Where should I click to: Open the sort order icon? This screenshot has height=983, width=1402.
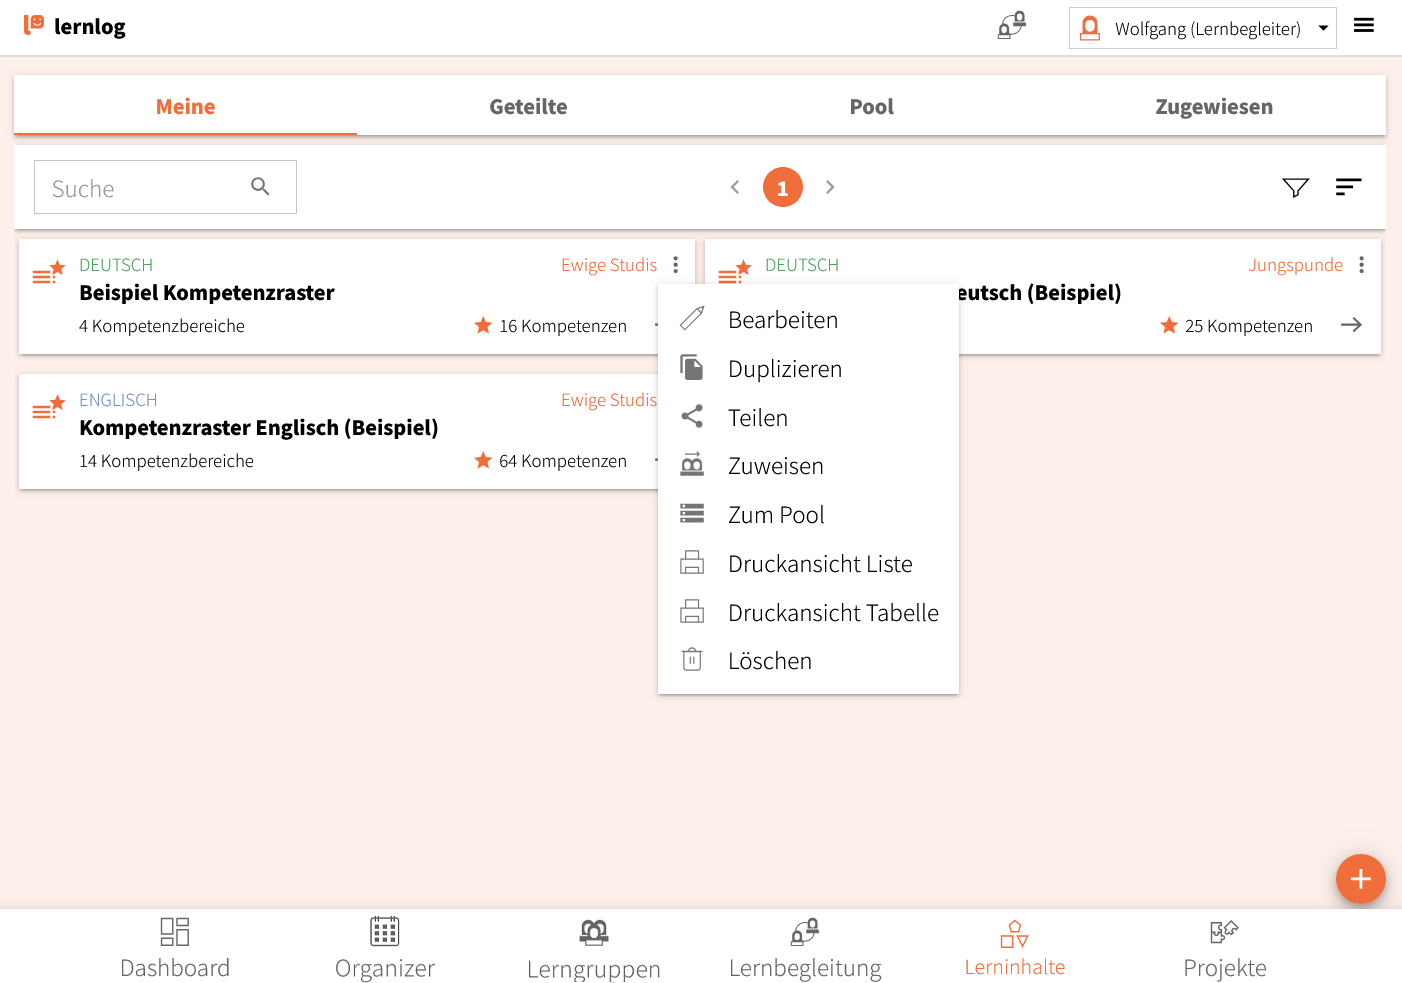[1348, 187]
